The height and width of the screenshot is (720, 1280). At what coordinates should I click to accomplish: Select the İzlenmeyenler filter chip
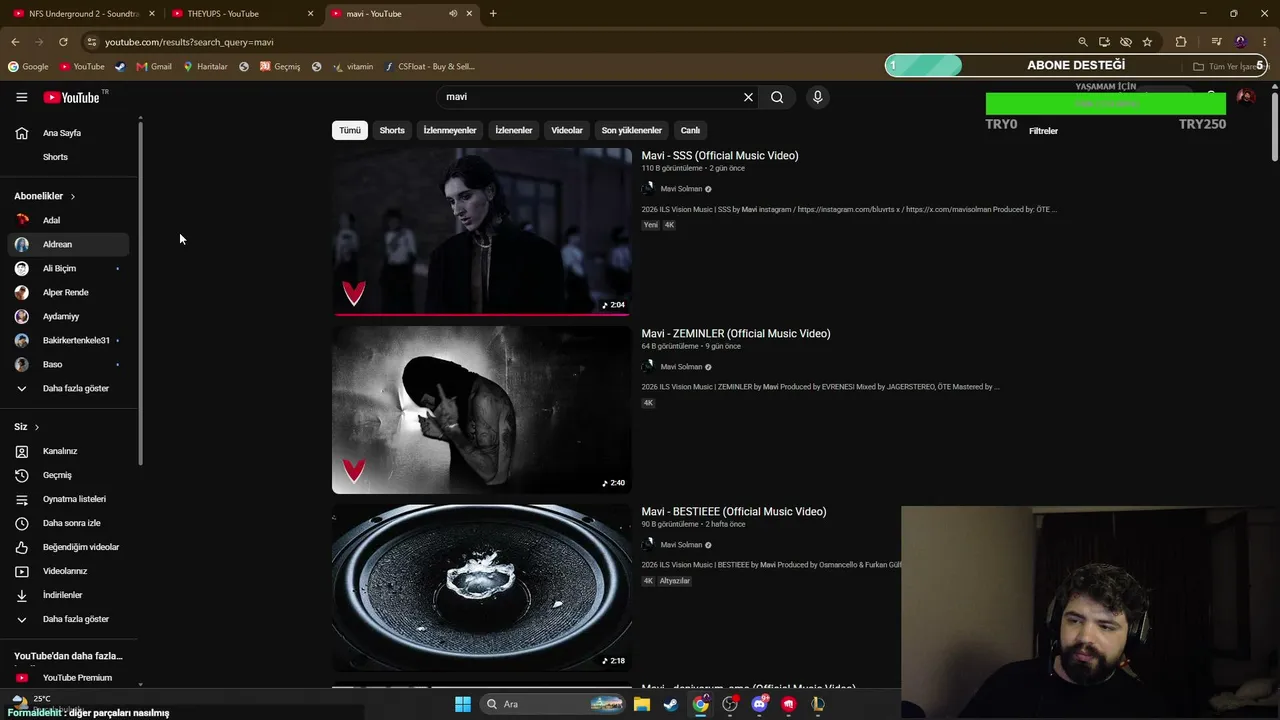(450, 130)
